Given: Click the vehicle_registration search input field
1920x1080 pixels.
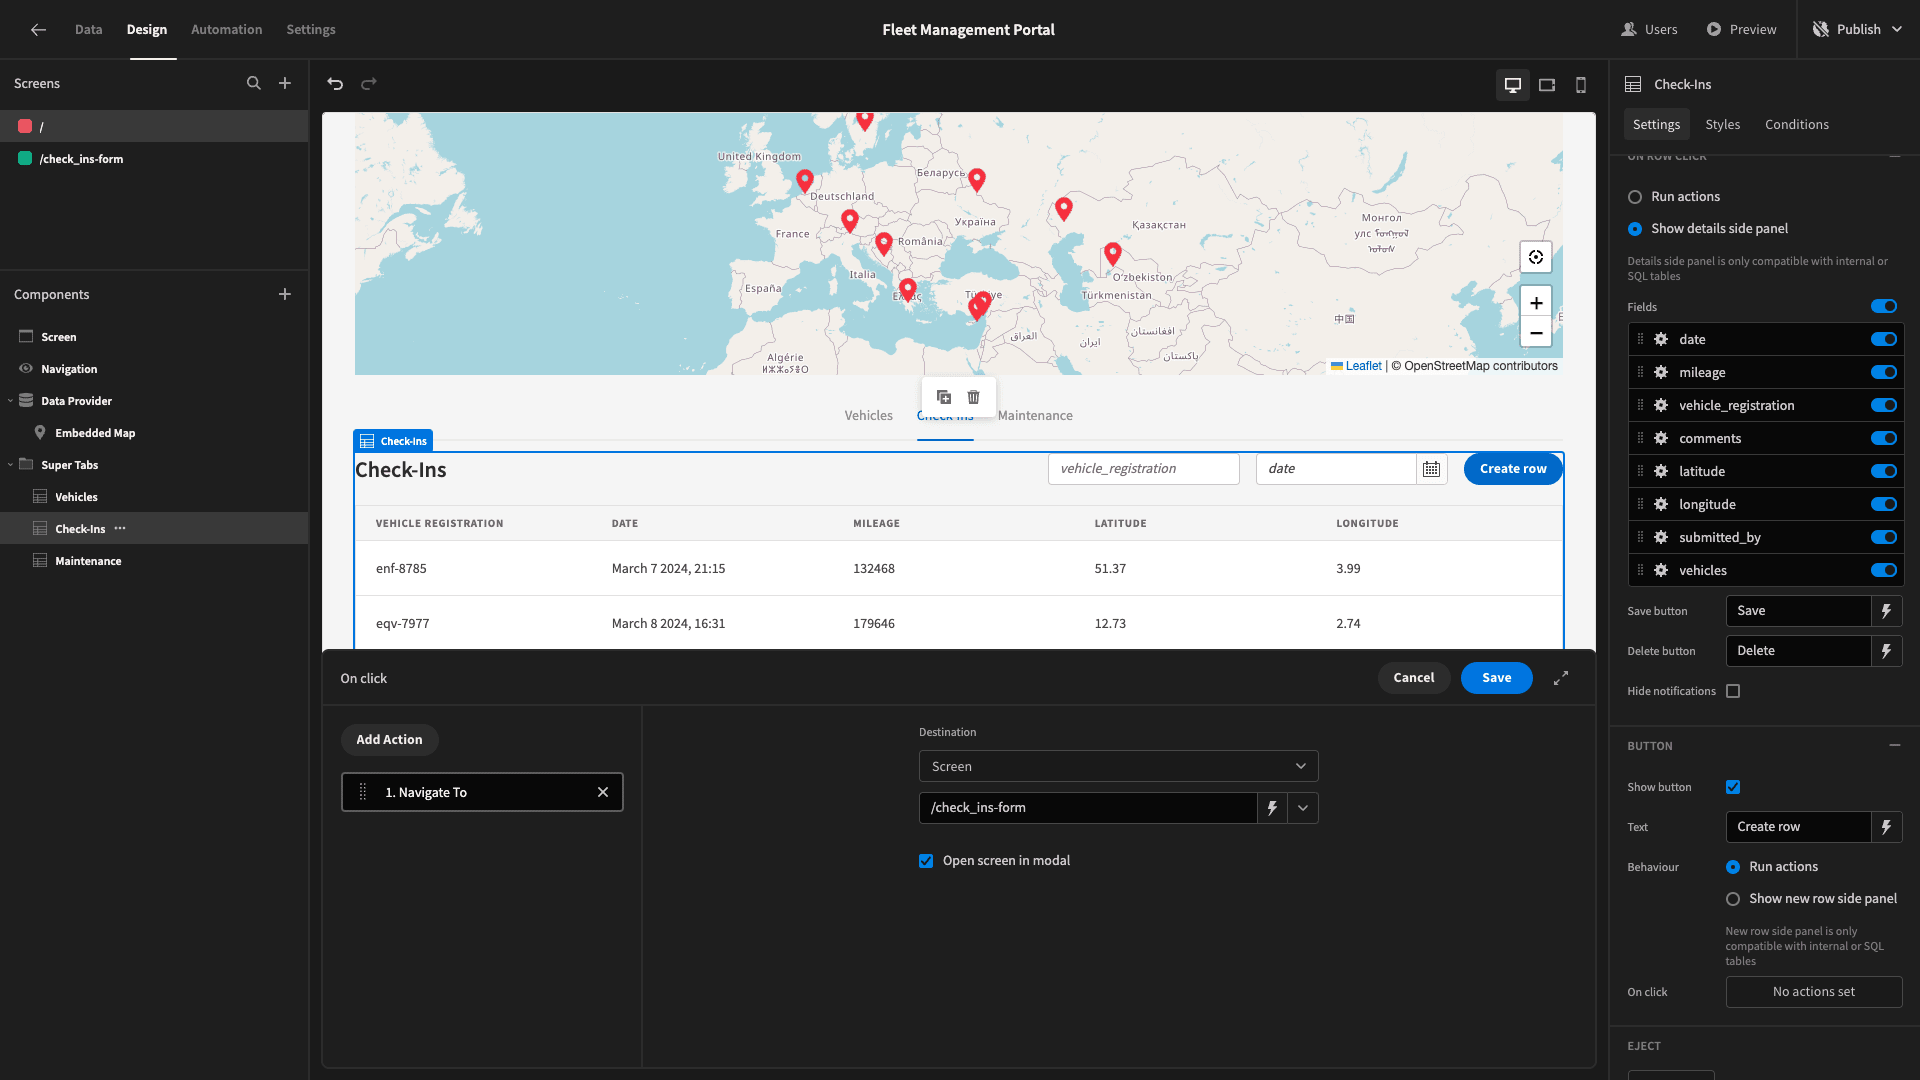Looking at the screenshot, I should point(1143,468).
